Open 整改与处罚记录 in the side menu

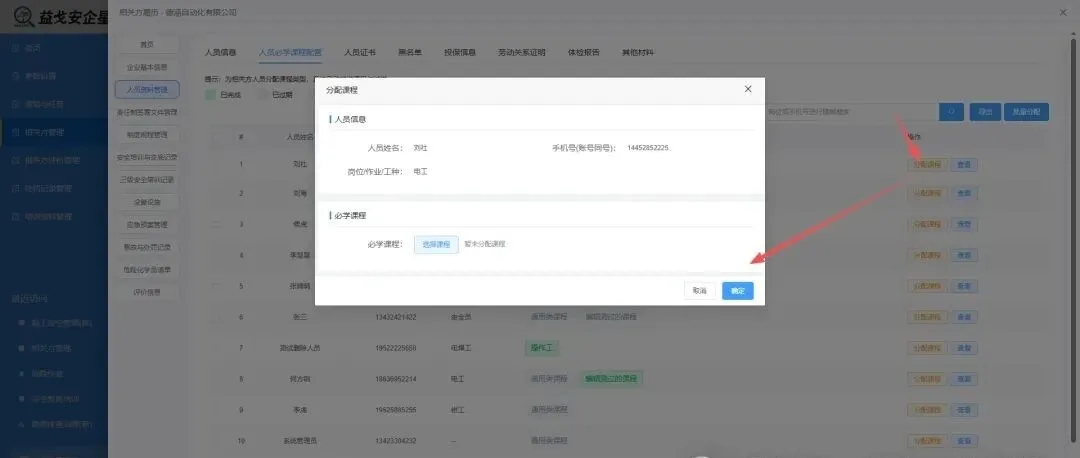point(147,247)
